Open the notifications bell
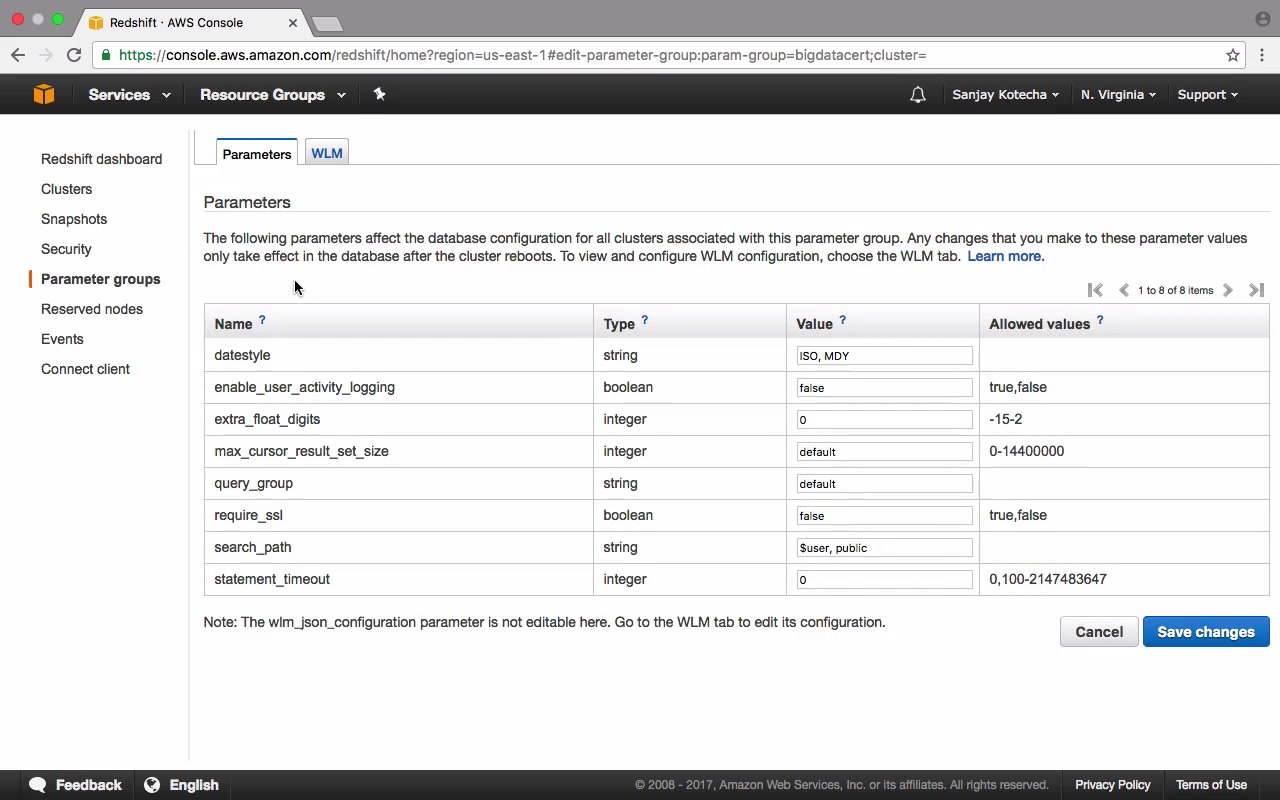Screen dimensions: 1280x800 coord(917,95)
